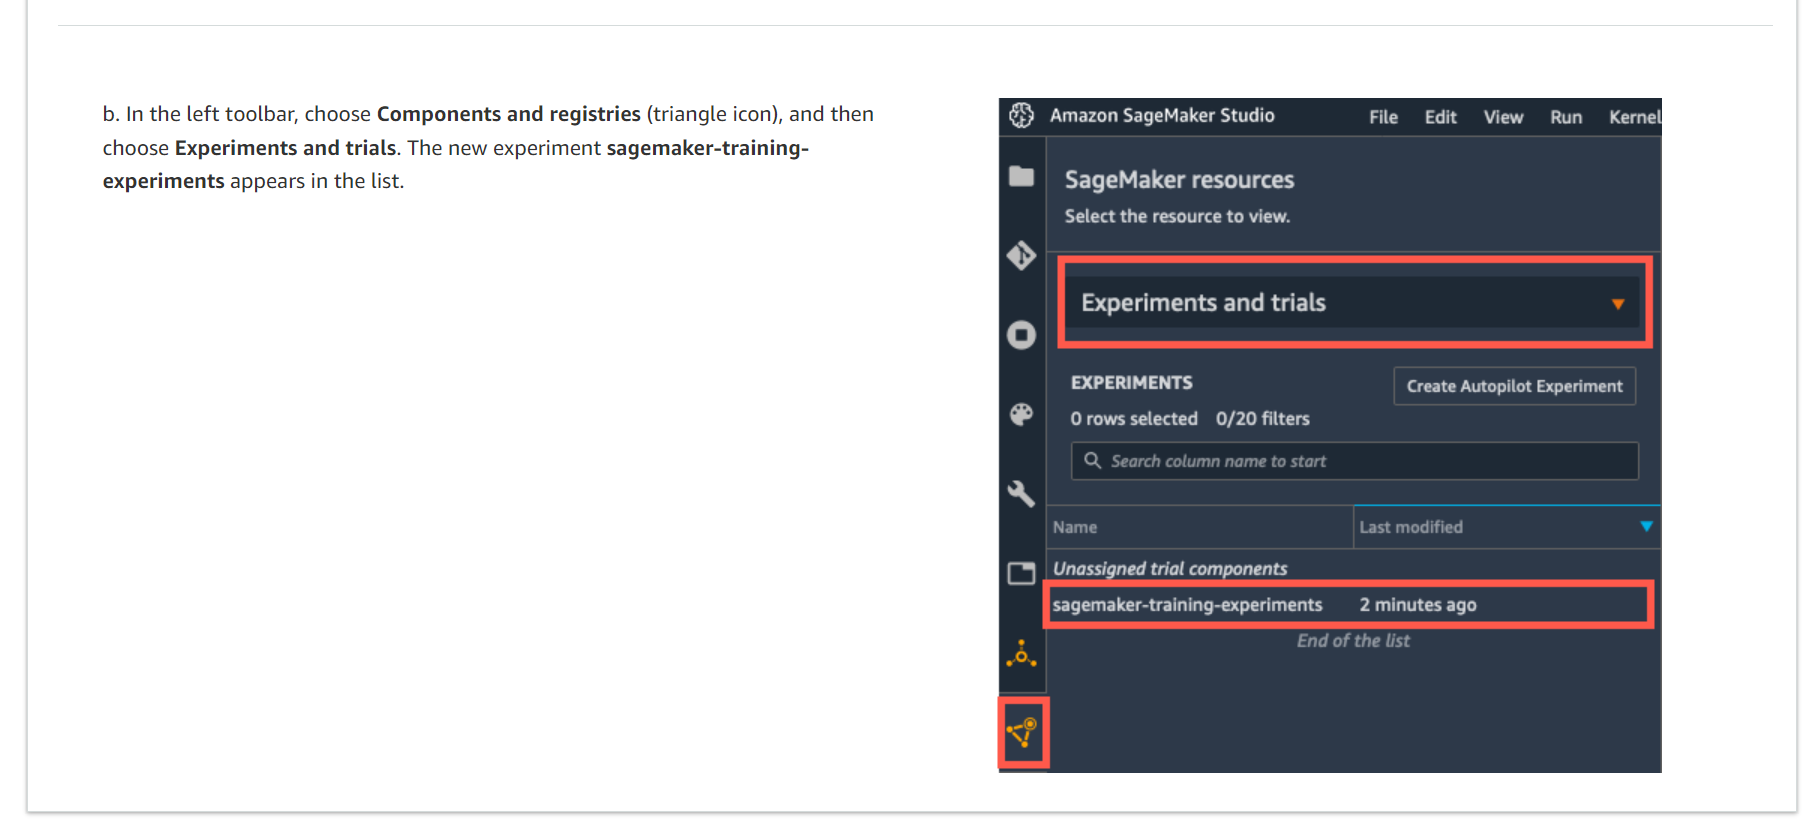Focus the Search column name field

(1354, 461)
